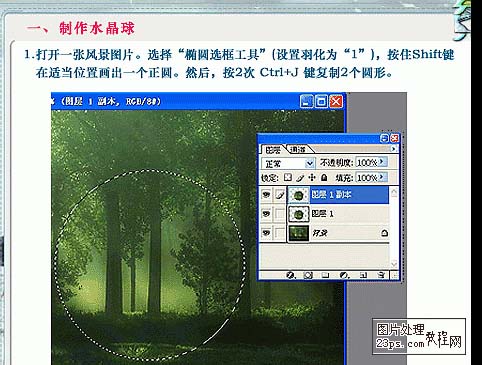Create a new layer group icon
Screen dimensions: 482x365
tap(325, 275)
